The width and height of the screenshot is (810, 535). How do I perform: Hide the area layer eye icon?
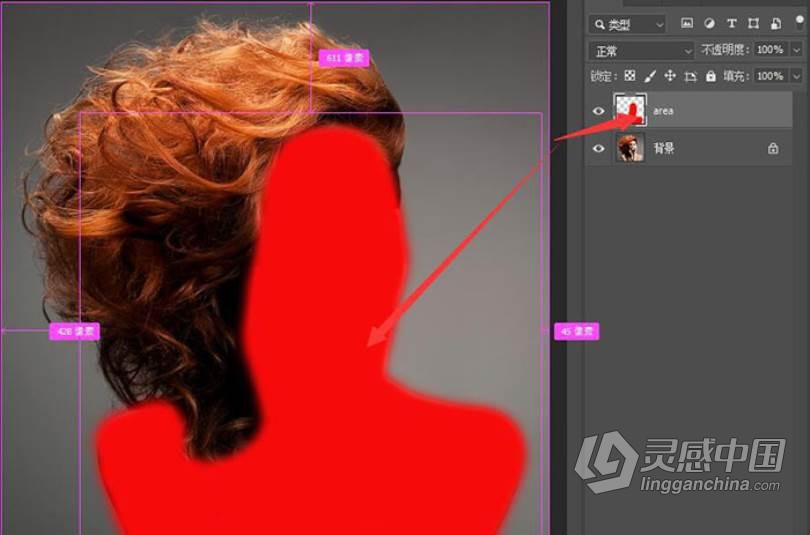coord(599,111)
